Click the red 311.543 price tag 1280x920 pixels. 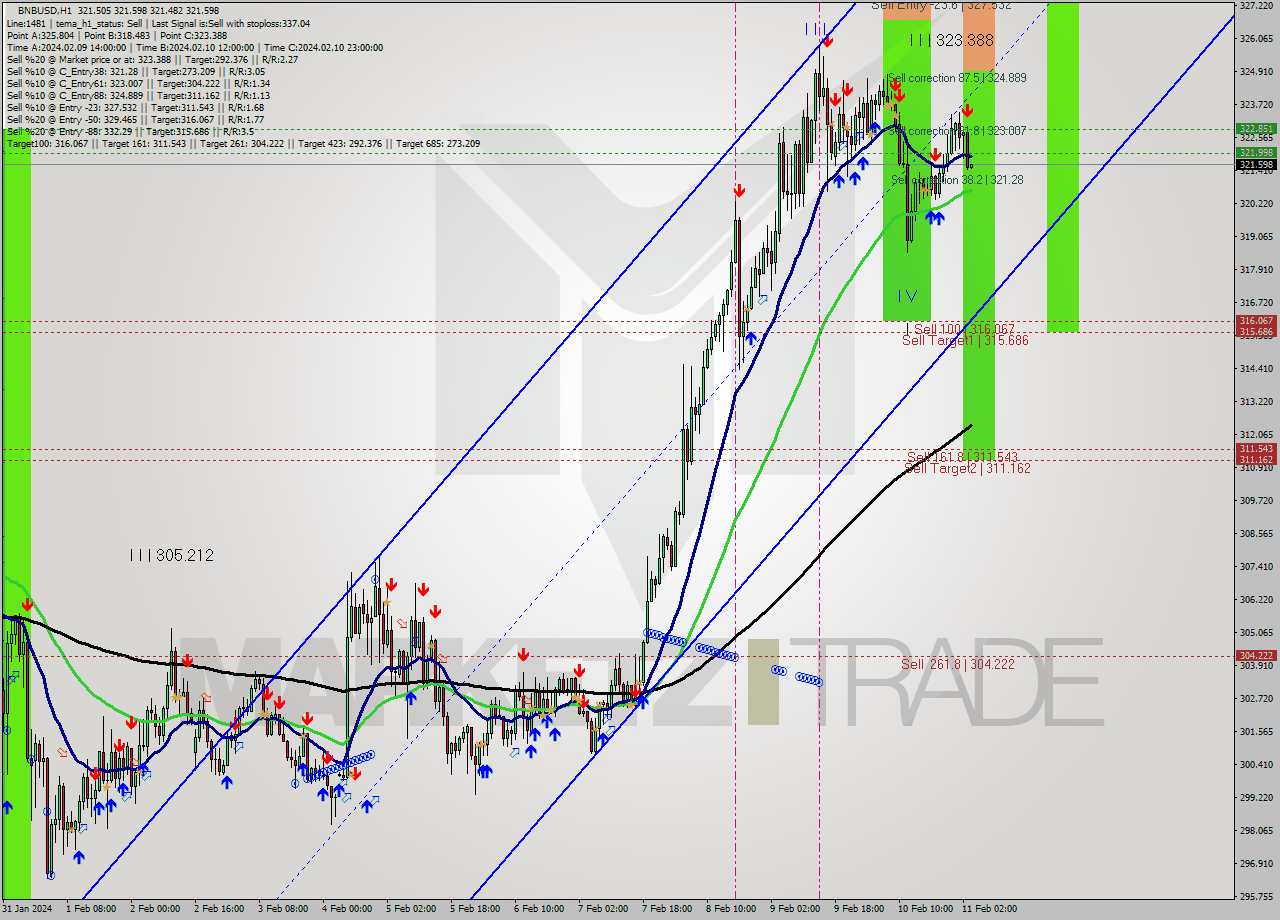point(1256,449)
